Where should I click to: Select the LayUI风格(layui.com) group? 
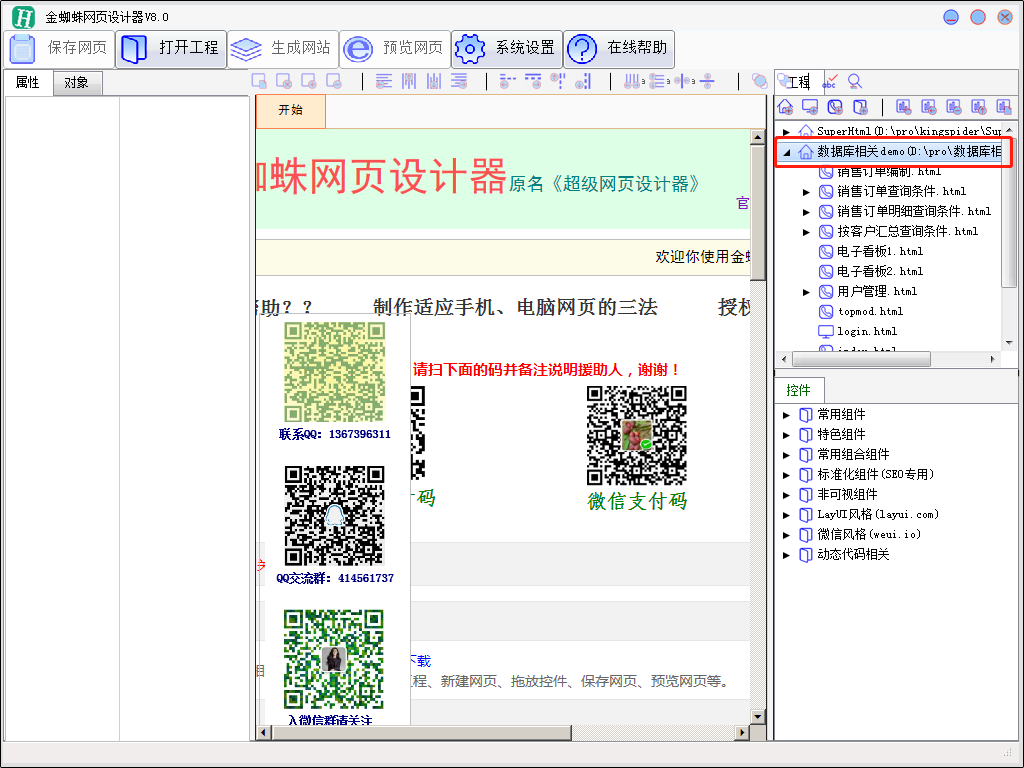coord(878,515)
